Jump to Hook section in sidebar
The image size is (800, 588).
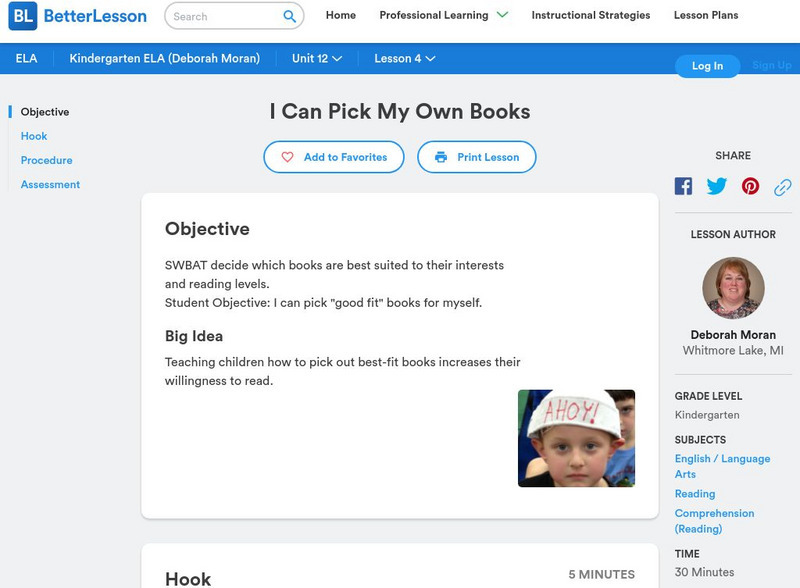[x=34, y=136]
